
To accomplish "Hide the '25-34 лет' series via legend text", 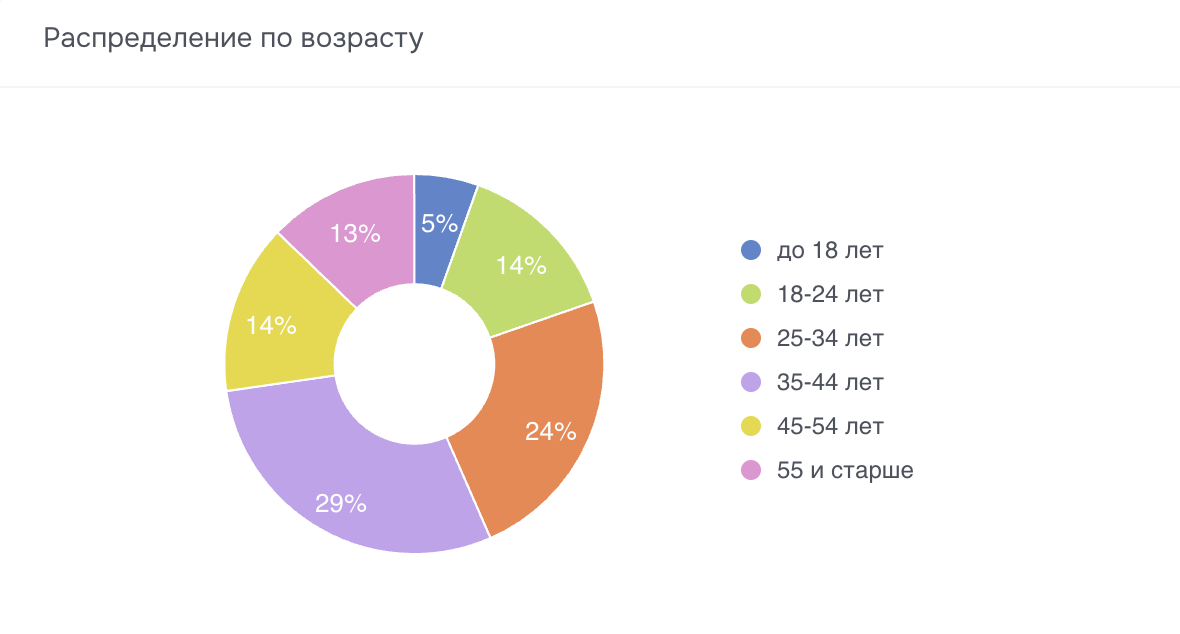I will coord(830,338).
